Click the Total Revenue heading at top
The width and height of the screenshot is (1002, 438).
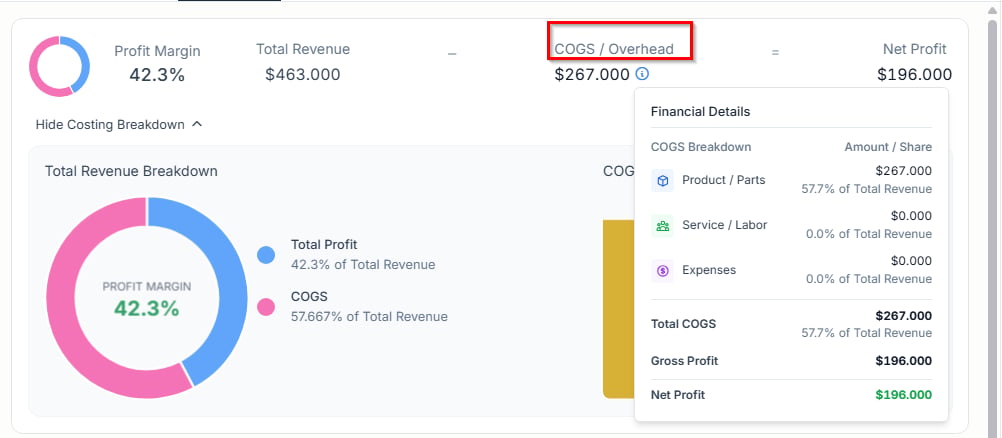point(303,49)
